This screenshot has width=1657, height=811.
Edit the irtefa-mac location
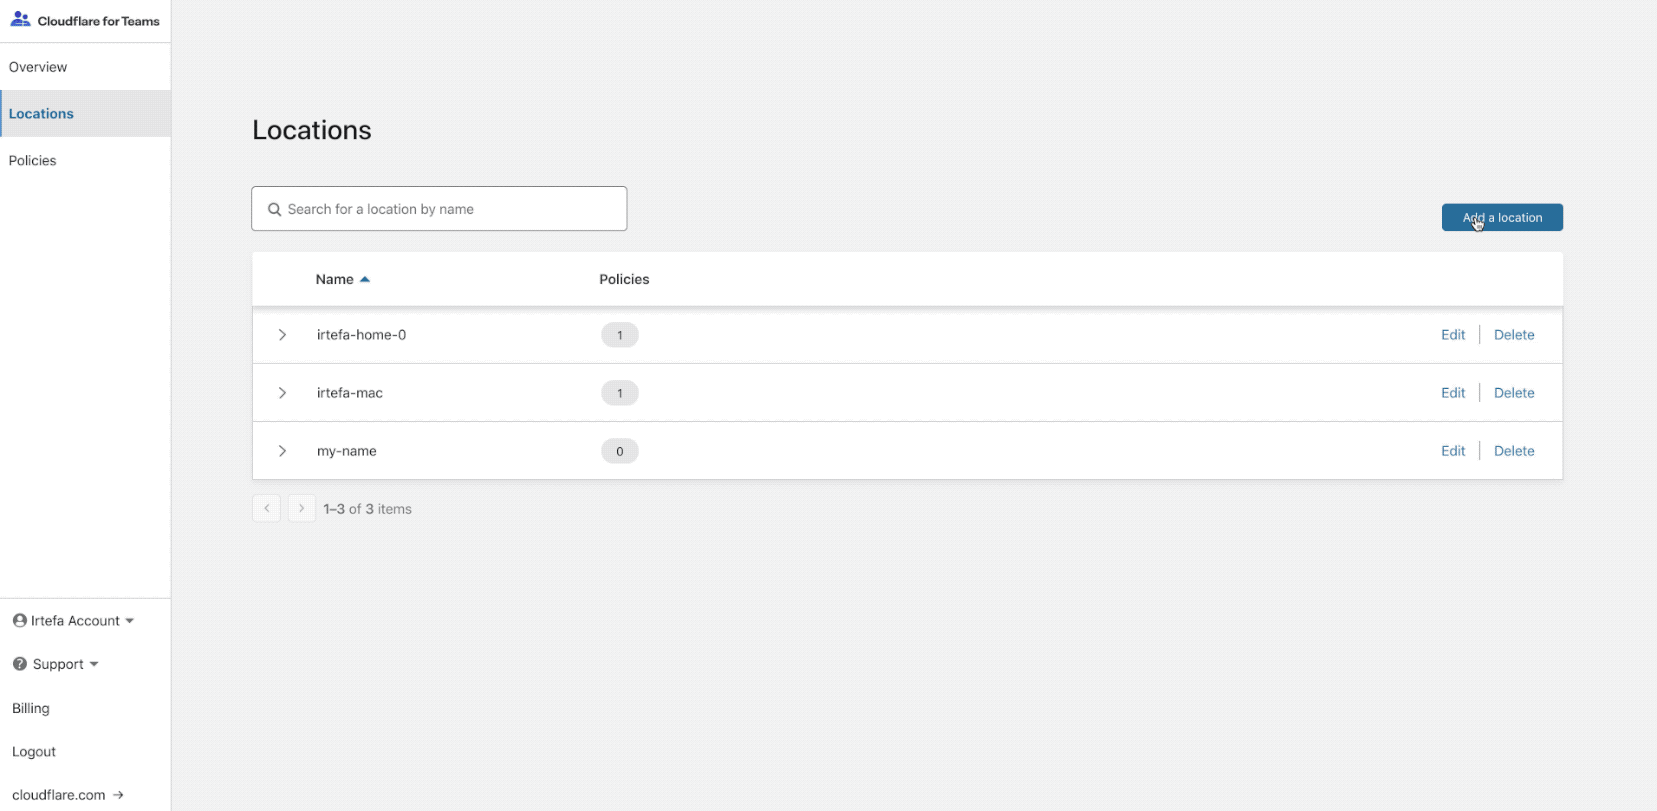(1453, 393)
